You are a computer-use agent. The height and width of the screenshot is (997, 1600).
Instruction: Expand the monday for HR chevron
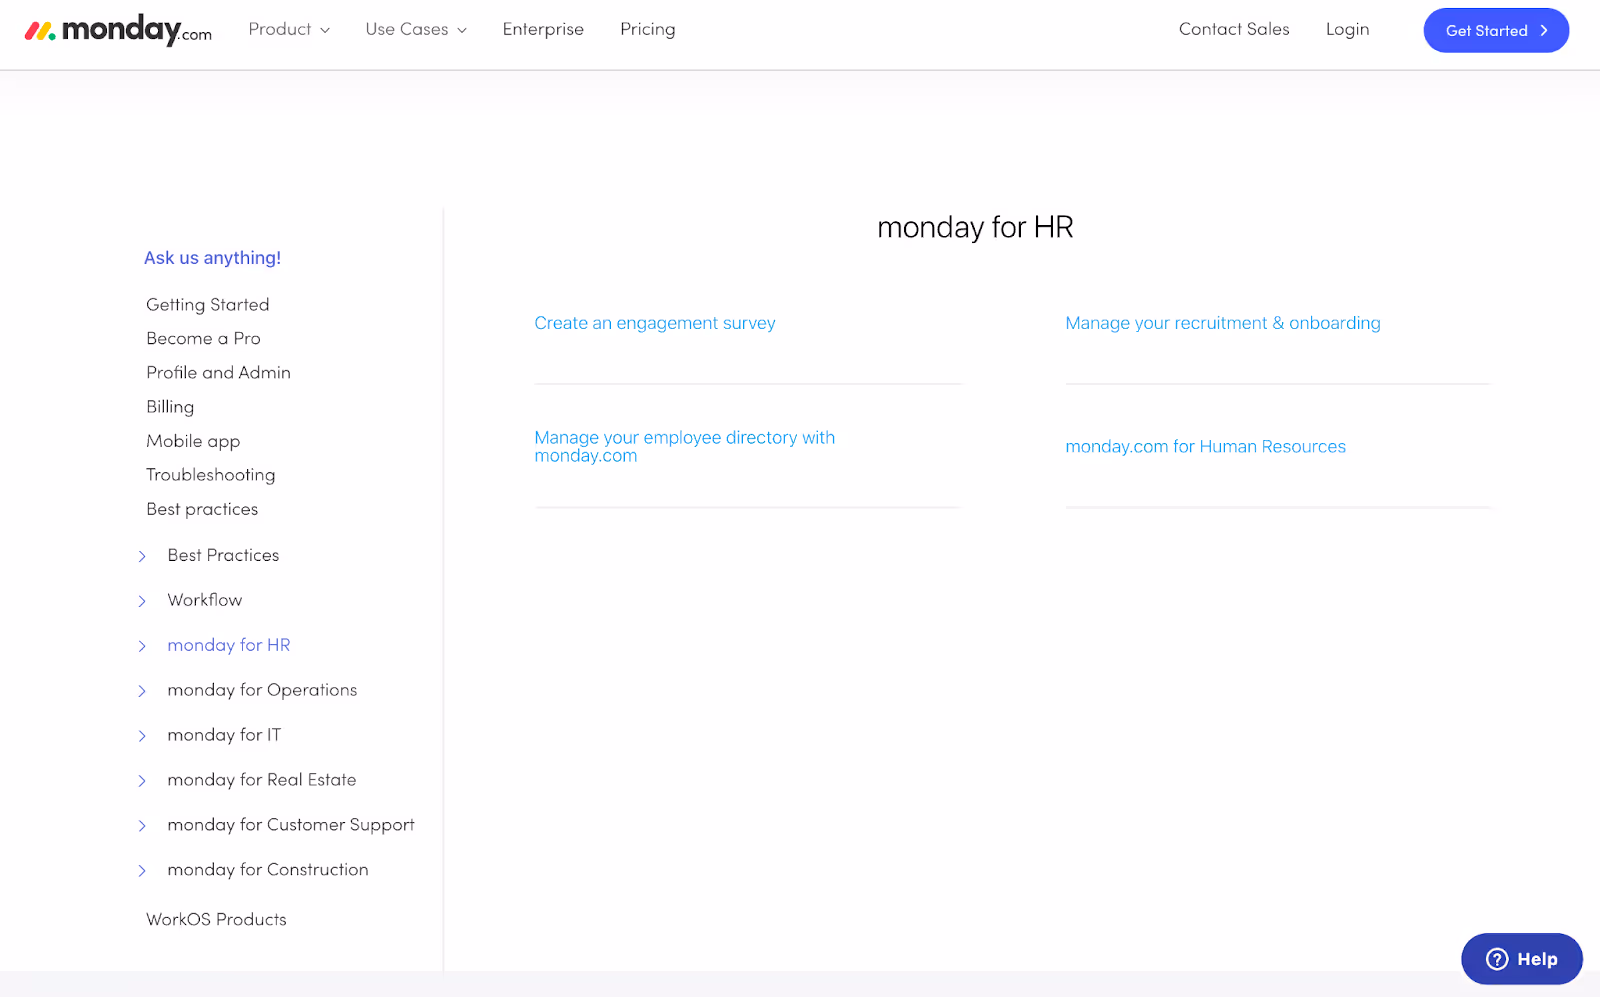coord(142,646)
